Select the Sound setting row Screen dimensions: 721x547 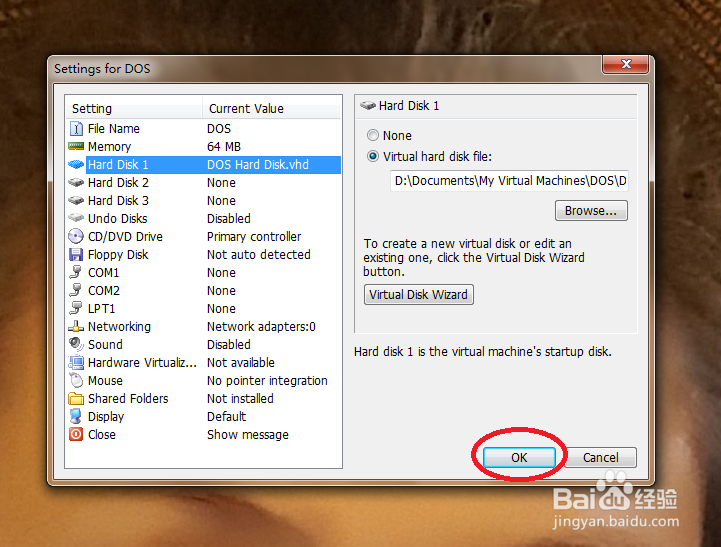(204, 344)
